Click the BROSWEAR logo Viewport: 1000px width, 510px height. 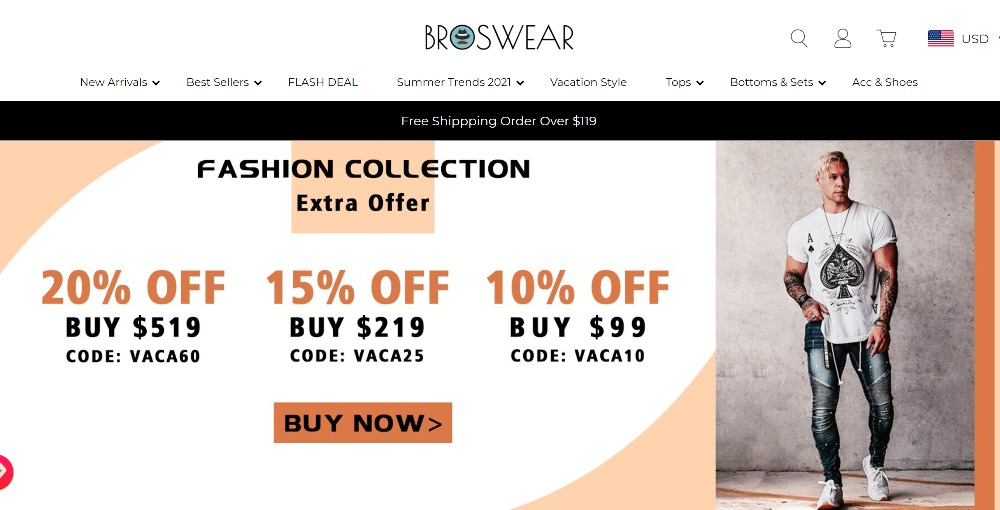(499, 38)
